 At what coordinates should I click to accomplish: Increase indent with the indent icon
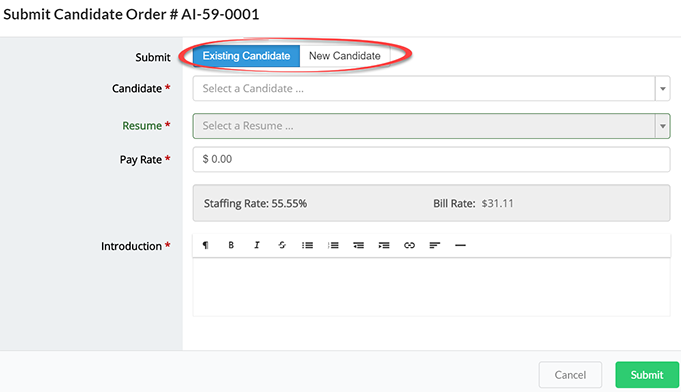(384, 245)
